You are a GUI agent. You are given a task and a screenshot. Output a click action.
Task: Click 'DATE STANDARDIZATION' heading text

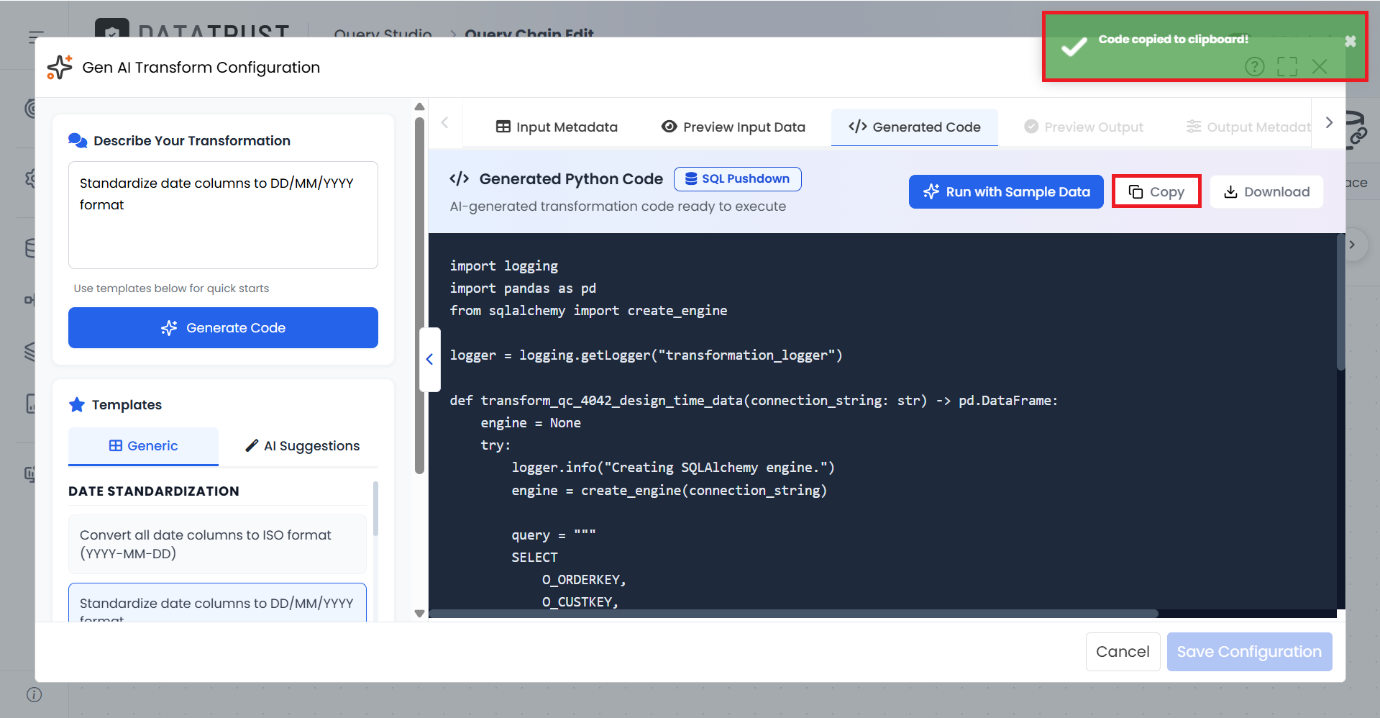(154, 491)
